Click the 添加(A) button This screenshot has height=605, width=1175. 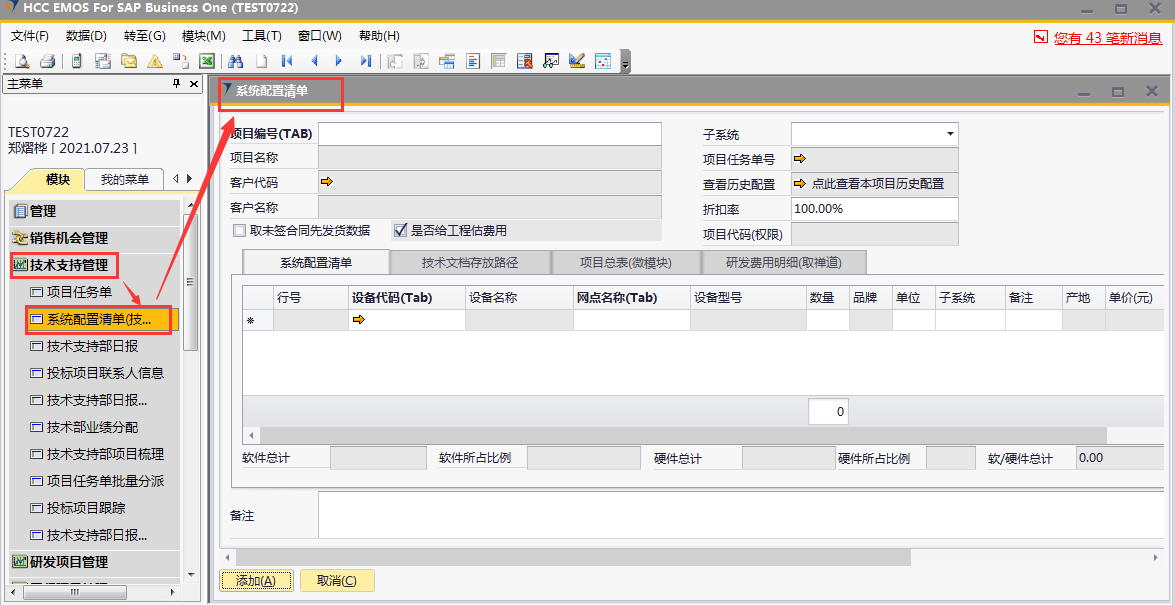pyautogui.click(x=255, y=581)
